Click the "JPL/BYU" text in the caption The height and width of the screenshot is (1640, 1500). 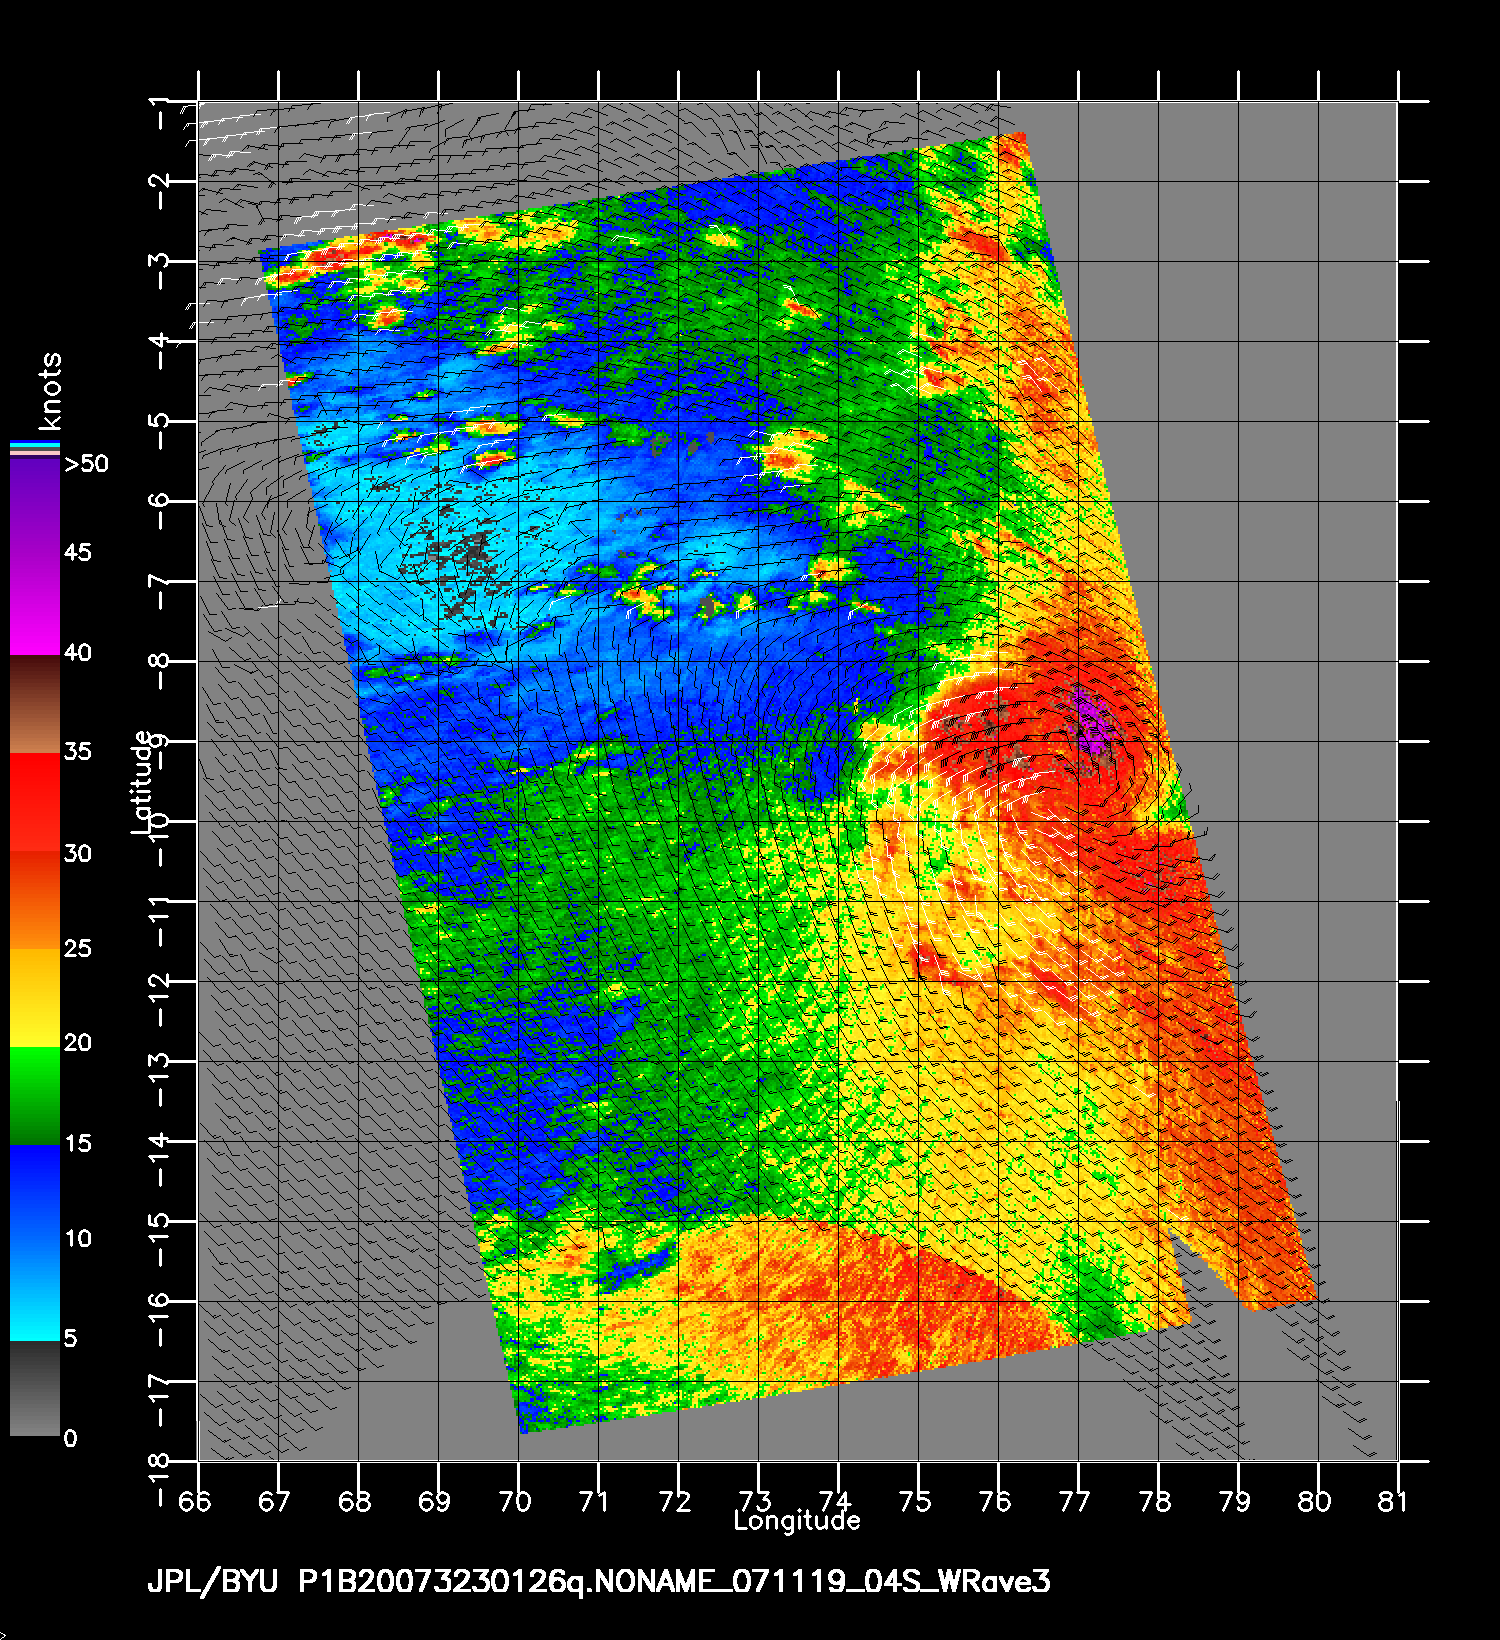coord(212,1583)
